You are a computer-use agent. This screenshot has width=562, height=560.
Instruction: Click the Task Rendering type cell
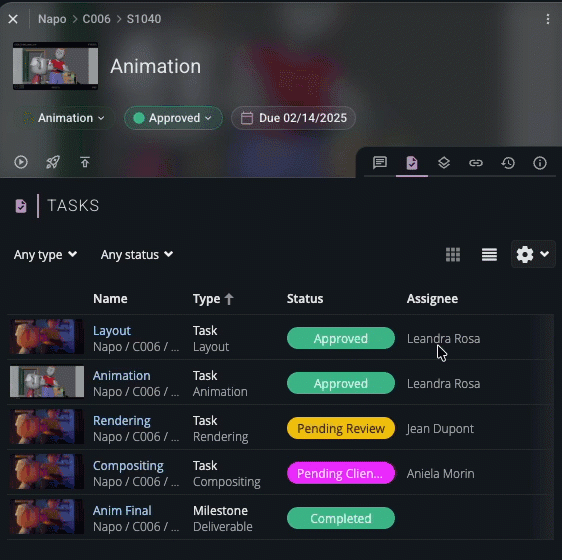coord(220,428)
